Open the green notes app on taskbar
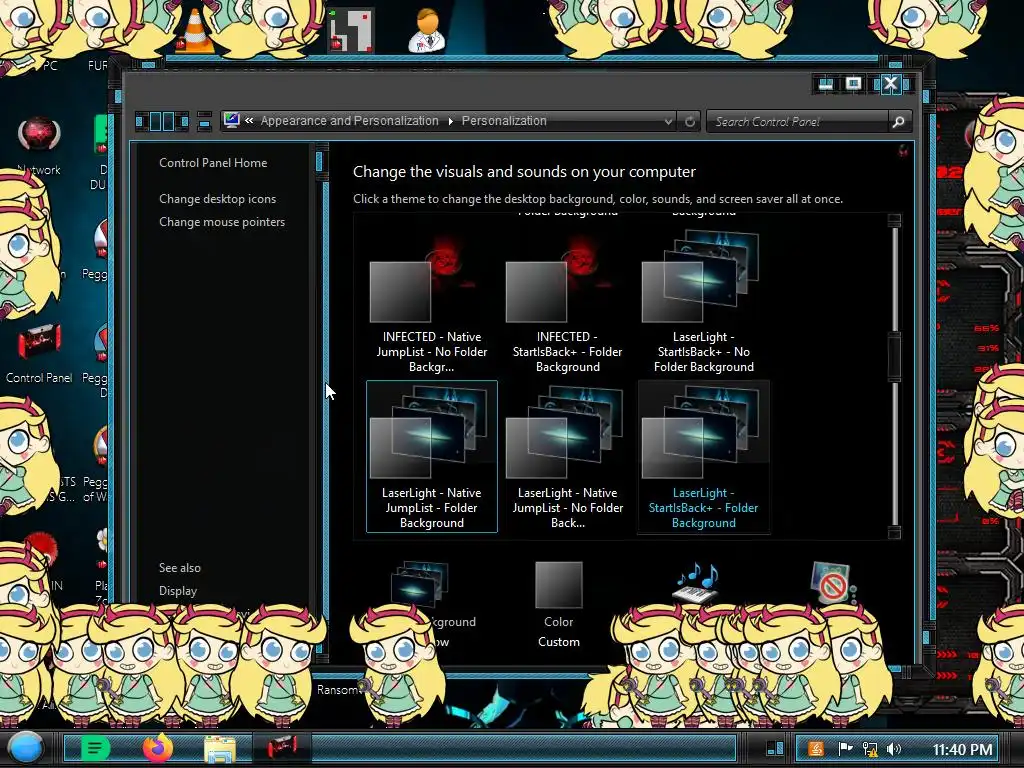Image resolution: width=1024 pixels, height=768 pixels. point(95,748)
